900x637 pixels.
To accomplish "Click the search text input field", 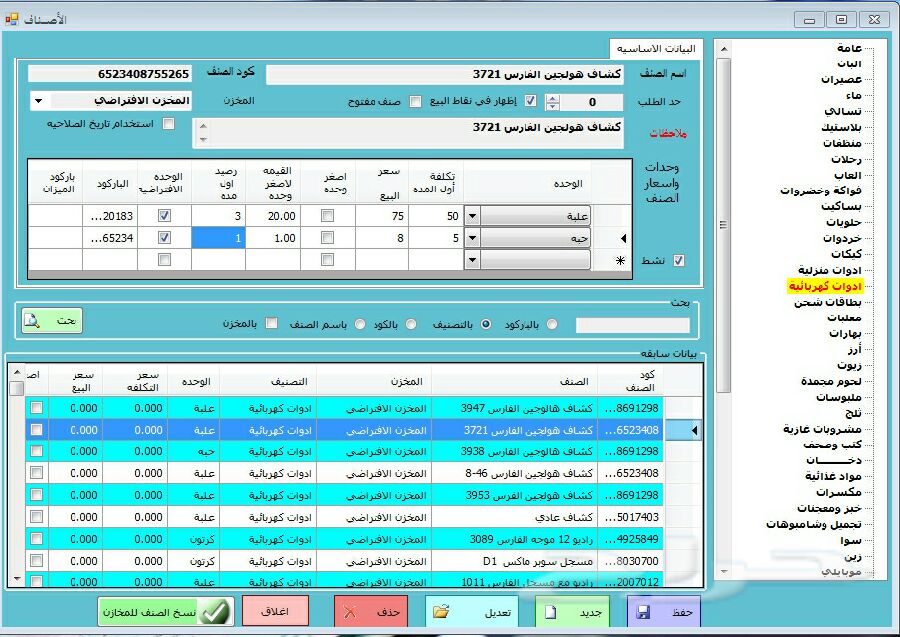I will [633, 325].
